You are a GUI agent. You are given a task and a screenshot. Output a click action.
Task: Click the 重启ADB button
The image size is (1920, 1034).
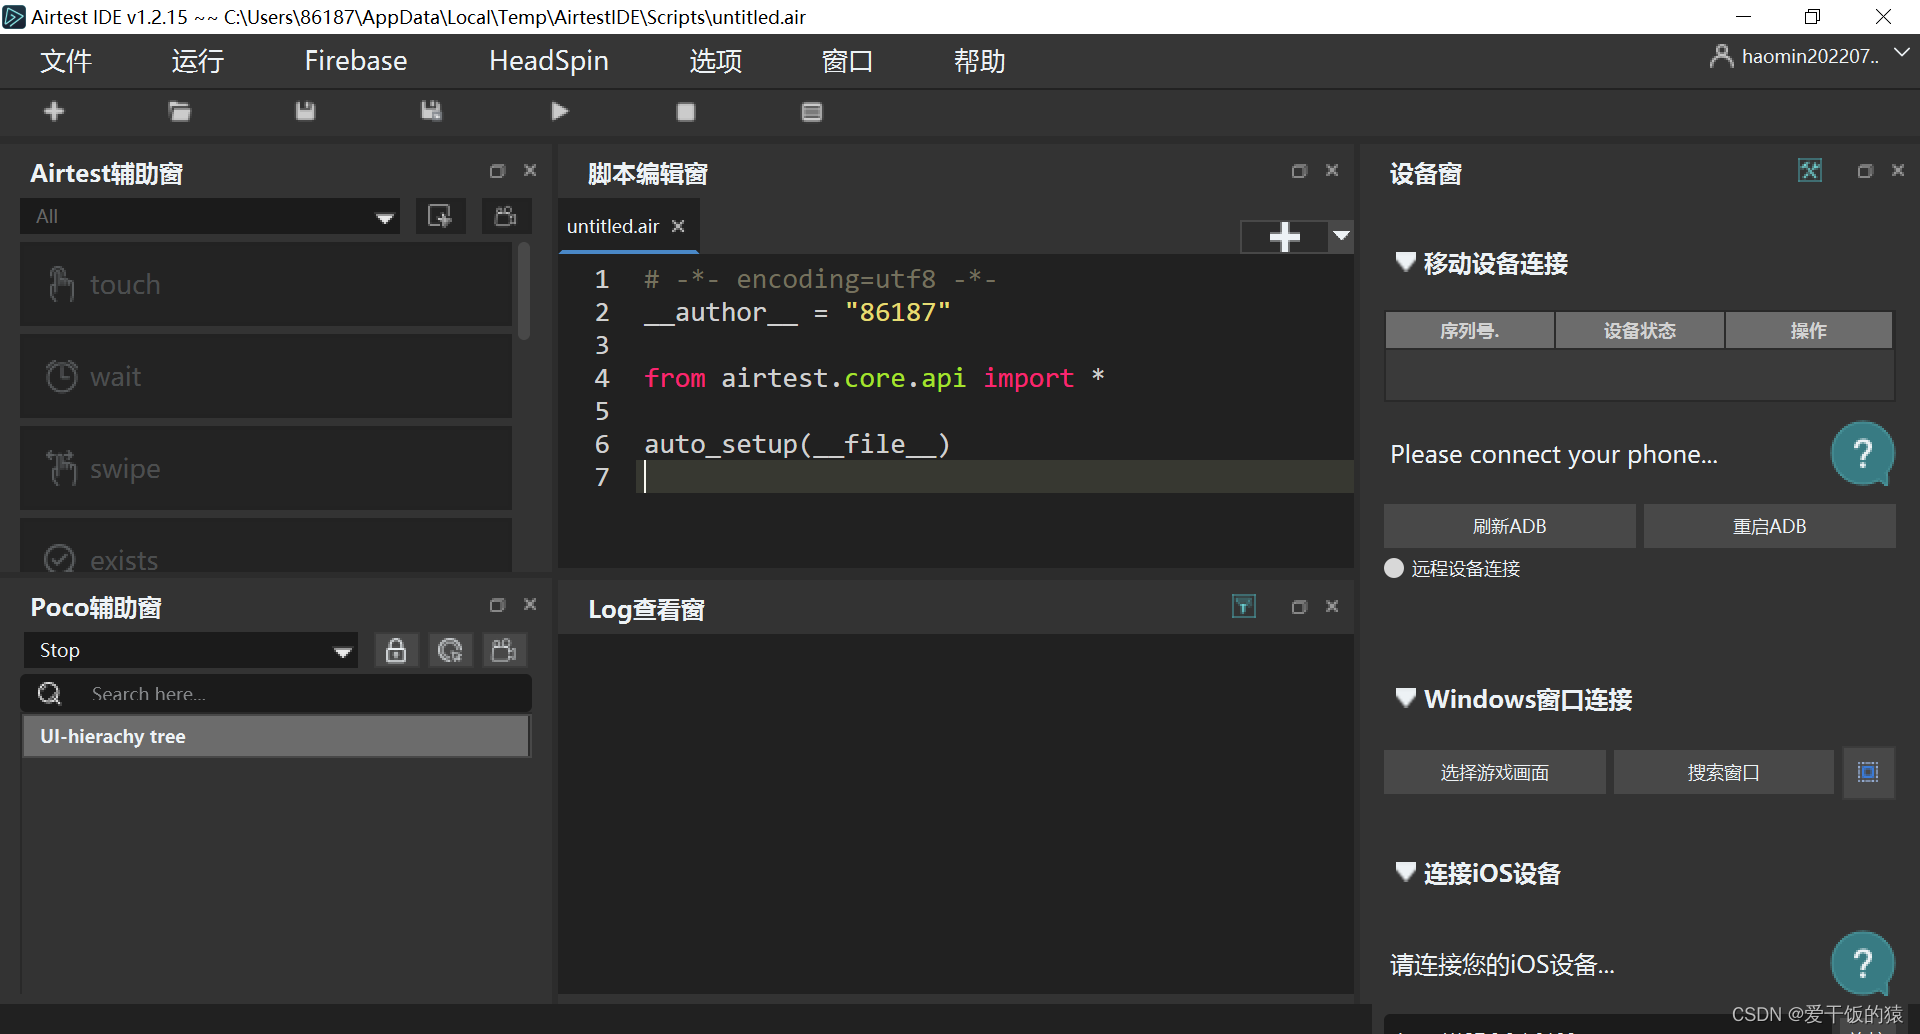click(1770, 526)
